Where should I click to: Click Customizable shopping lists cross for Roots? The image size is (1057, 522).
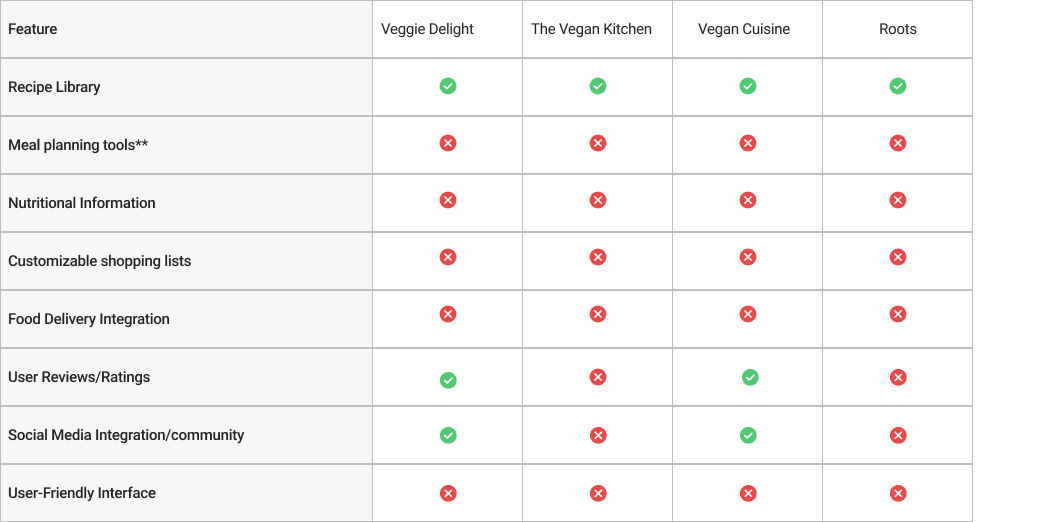coord(897,257)
